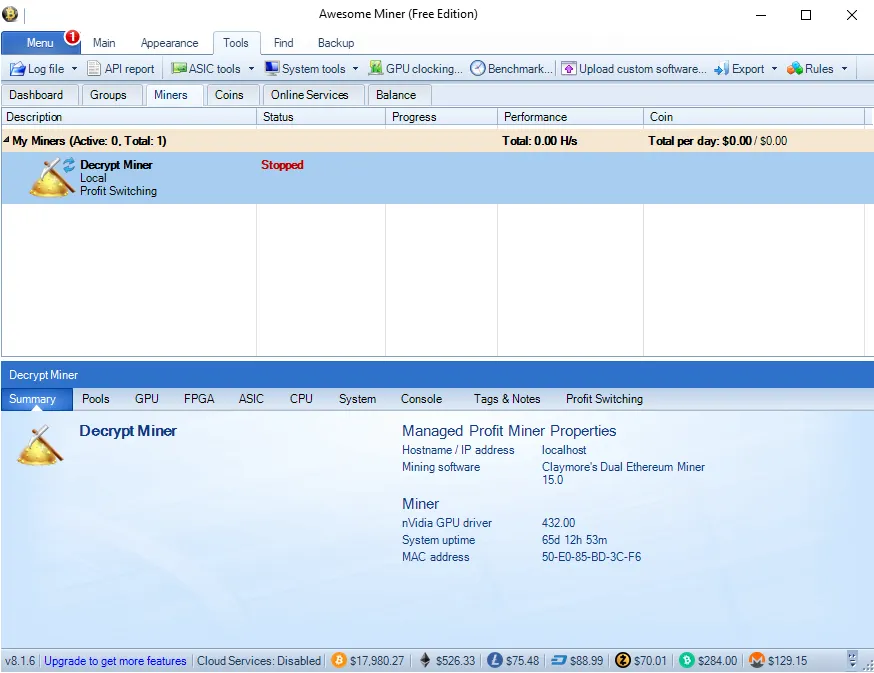The width and height of the screenshot is (874, 673).
Task: Click the Dash price icon in status bar
Action: click(x=559, y=660)
